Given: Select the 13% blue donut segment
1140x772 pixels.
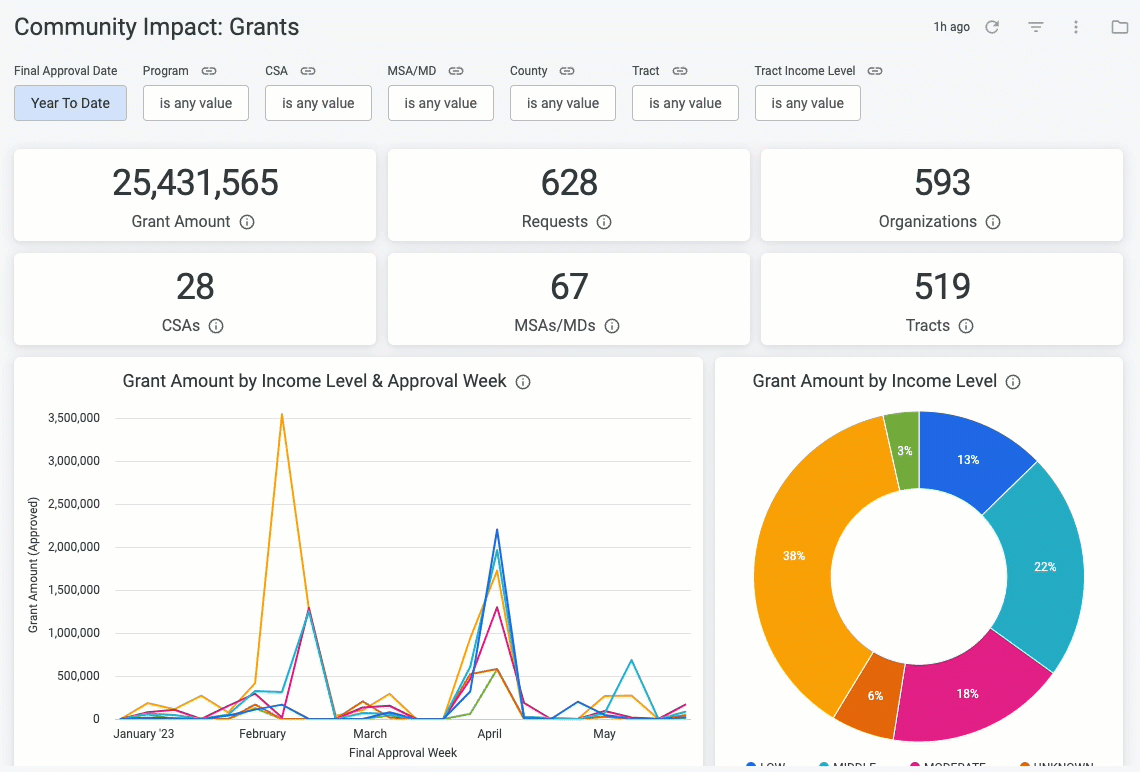Looking at the screenshot, I should (968, 459).
